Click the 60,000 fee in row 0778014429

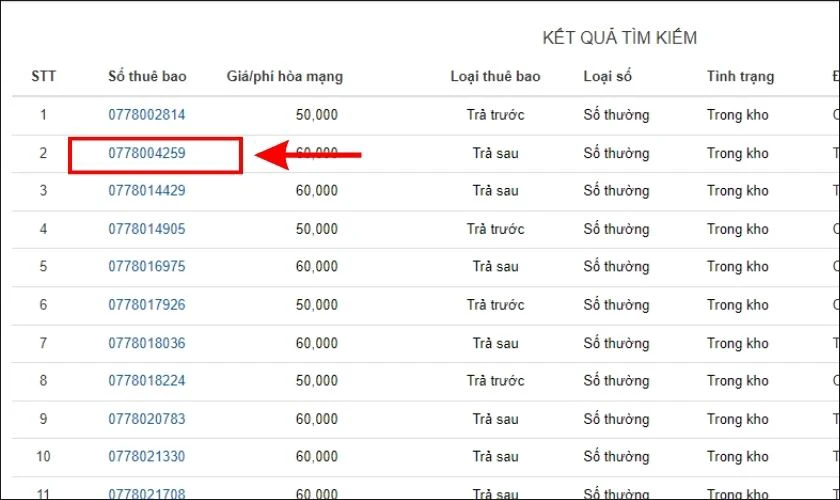(317, 190)
